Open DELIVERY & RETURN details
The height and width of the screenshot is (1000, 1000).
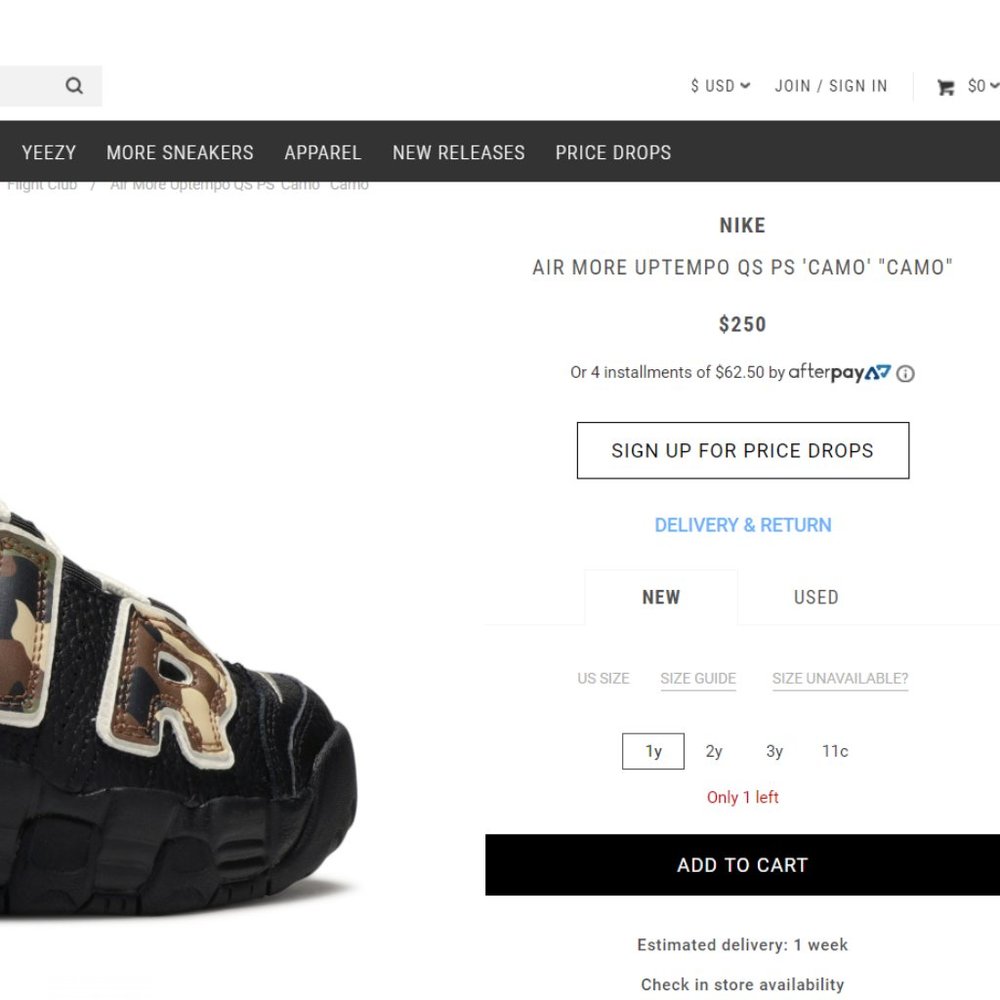tap(742, 524)
